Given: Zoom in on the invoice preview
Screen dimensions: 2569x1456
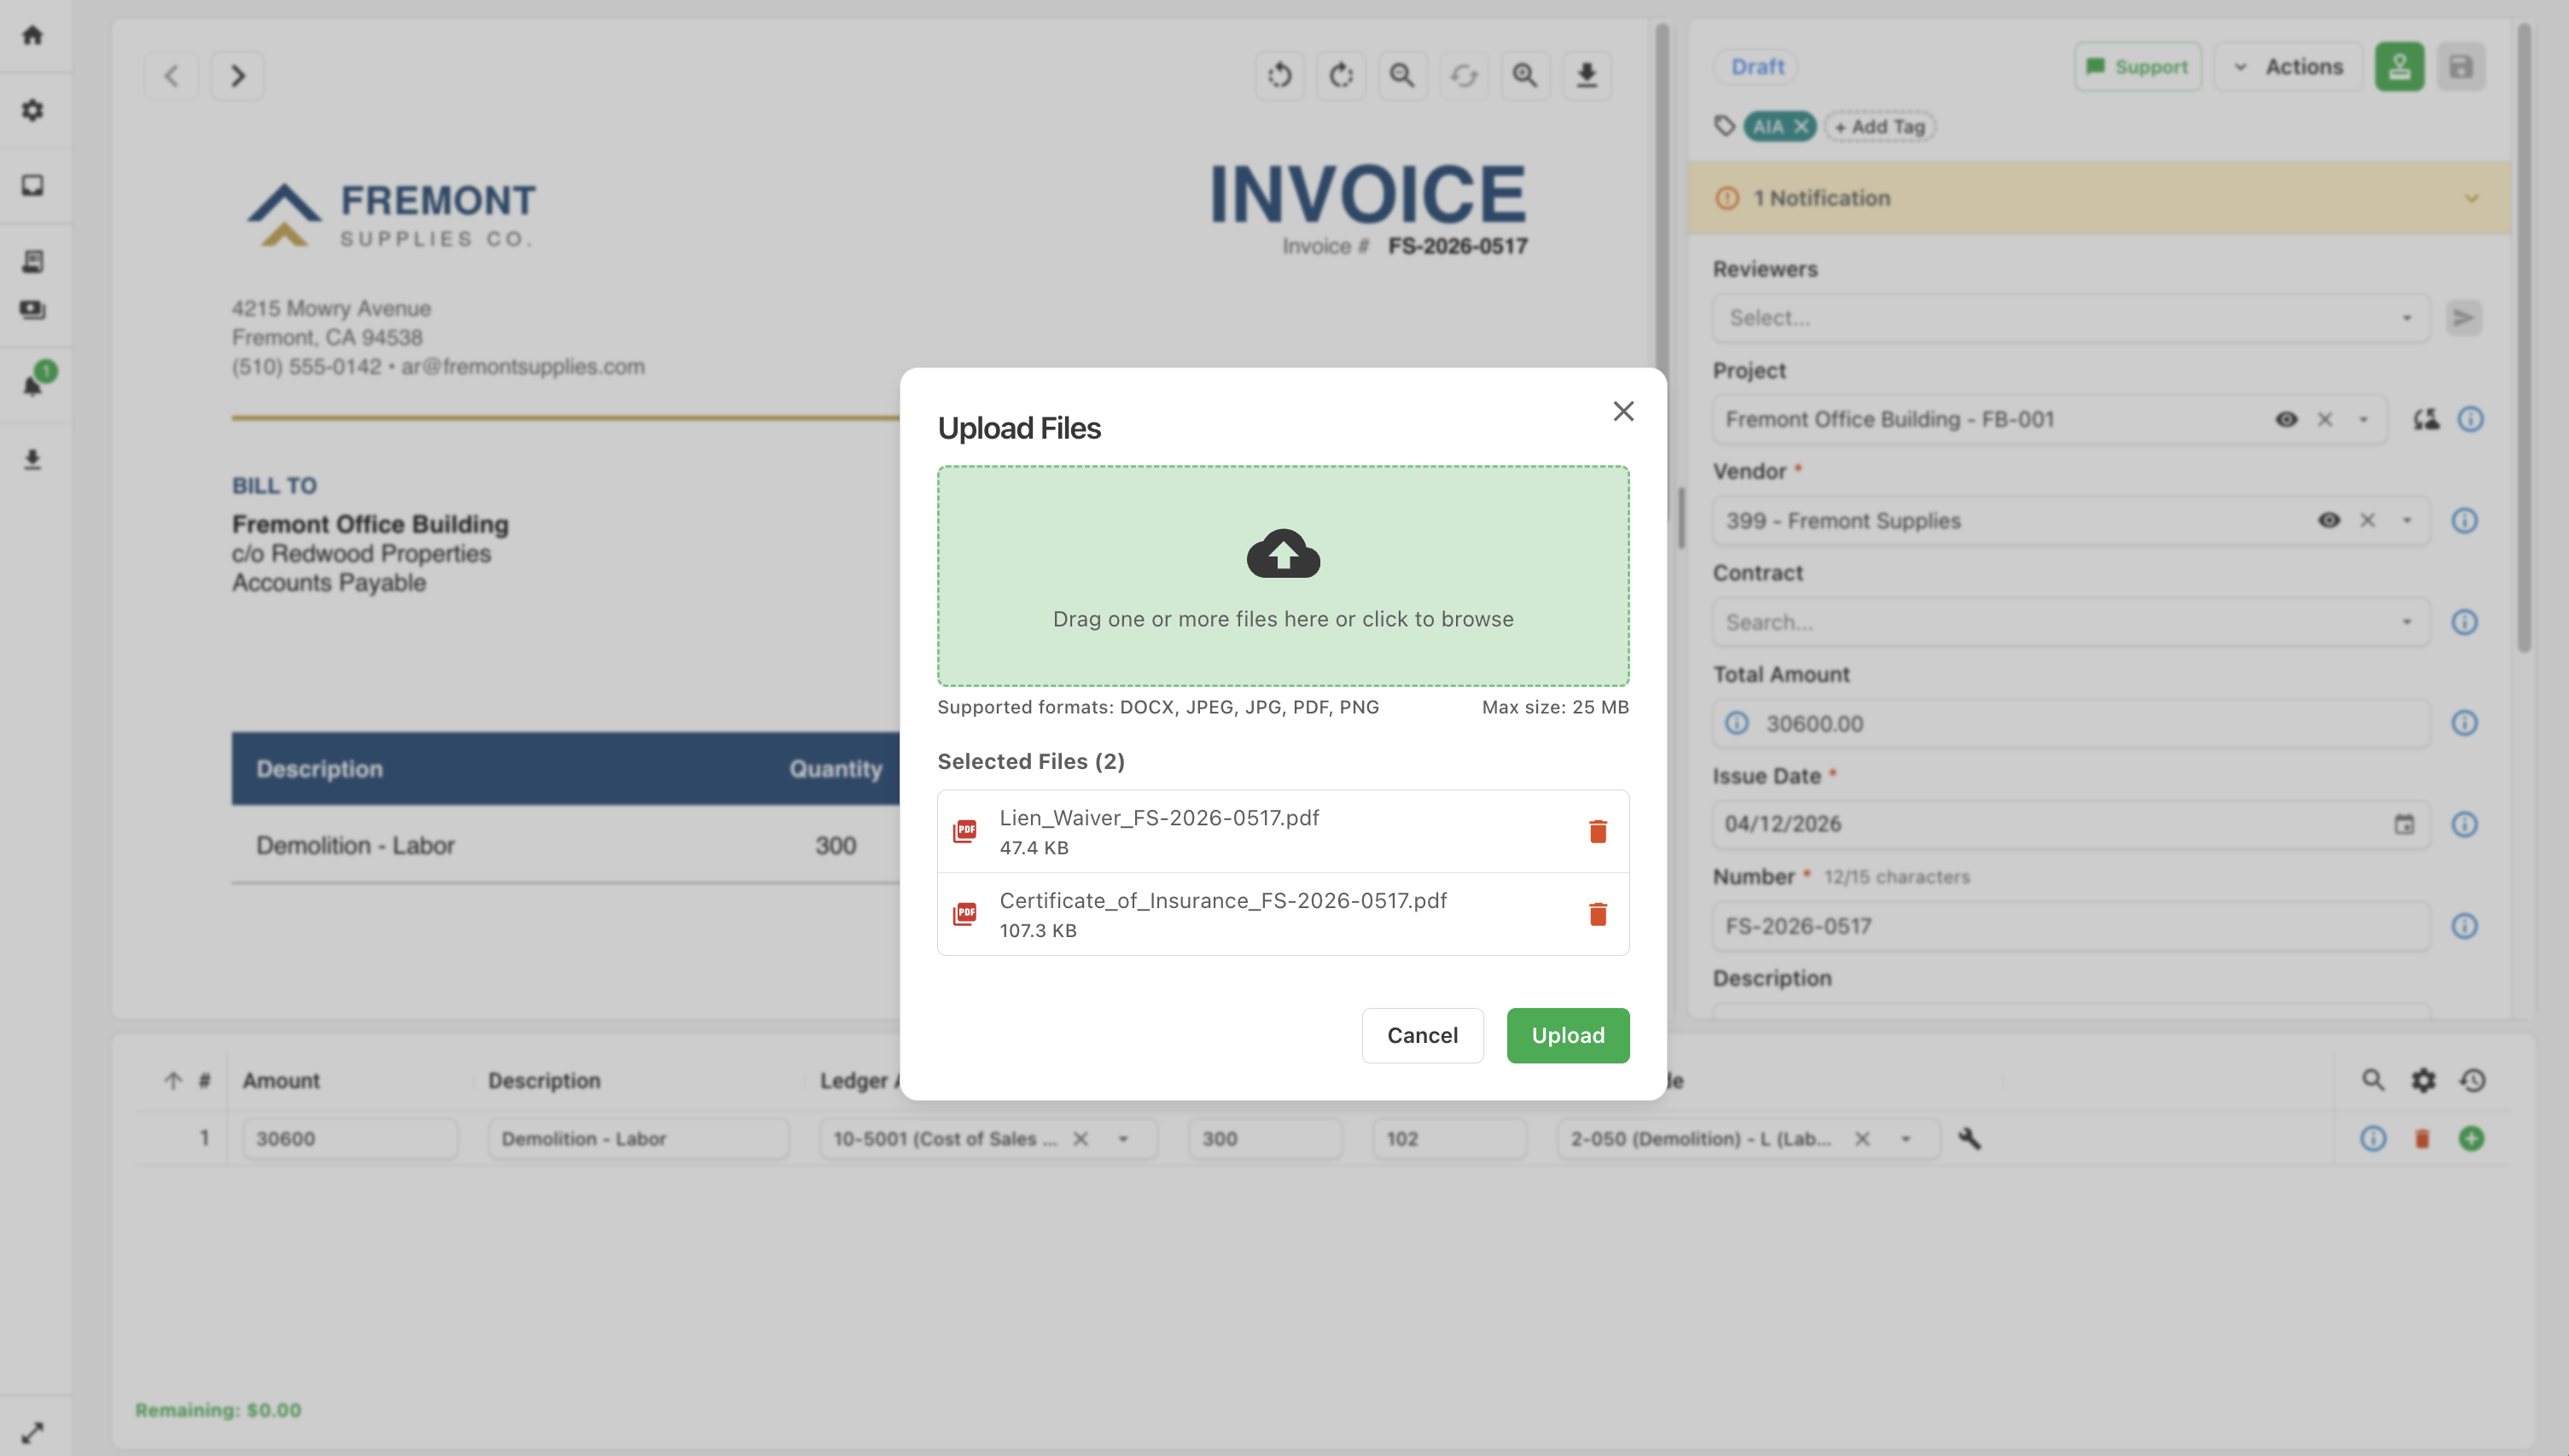Looking at the screenshot, I should [x=1525, y=75].
